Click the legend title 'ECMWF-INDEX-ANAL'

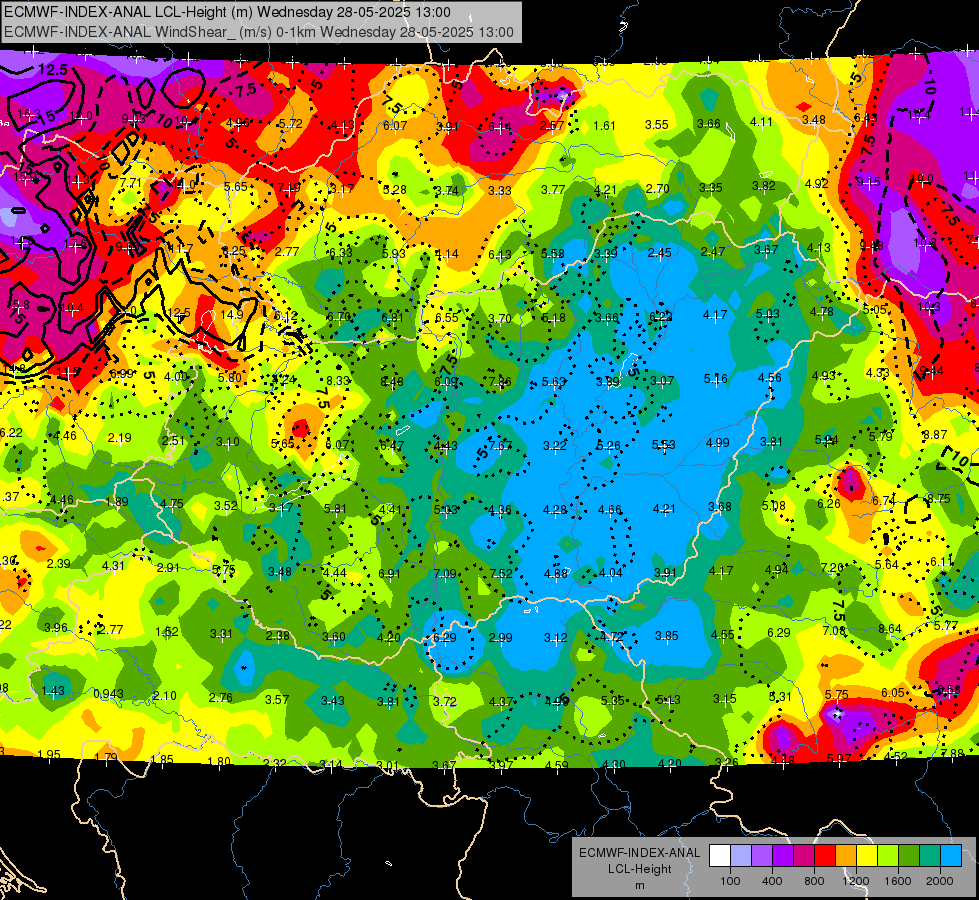point(639,853)
